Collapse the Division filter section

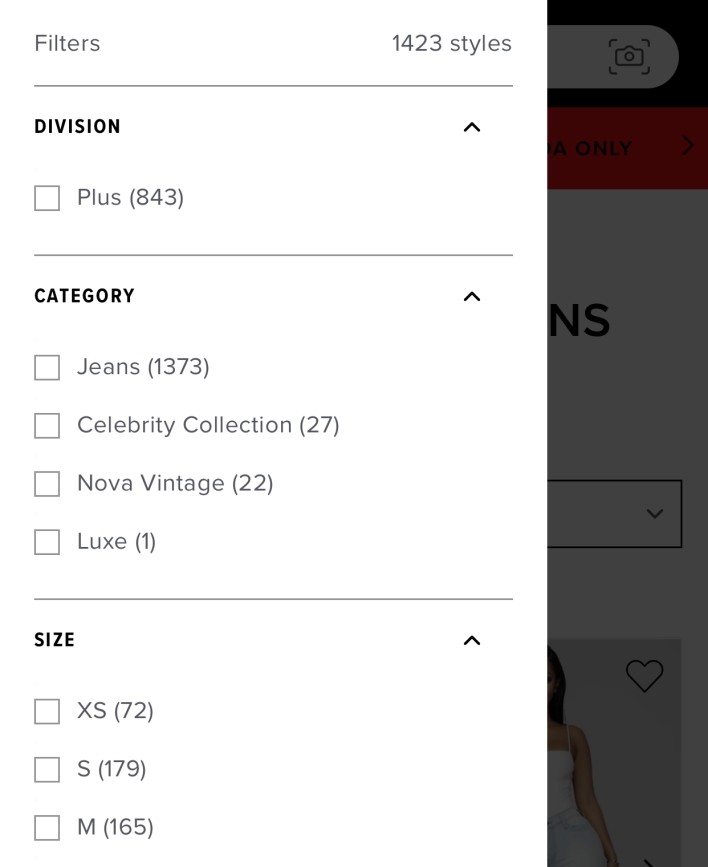coord(472,127)
